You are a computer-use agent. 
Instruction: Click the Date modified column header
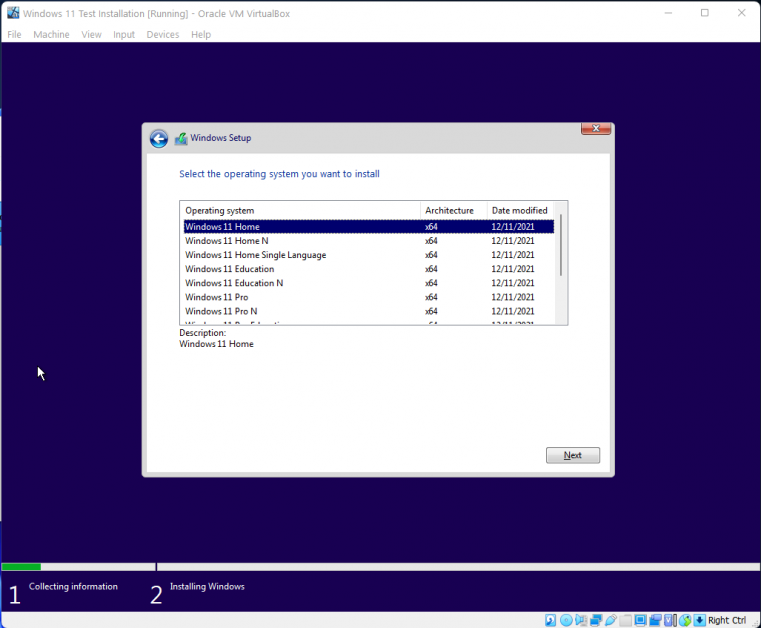point(520,211)
